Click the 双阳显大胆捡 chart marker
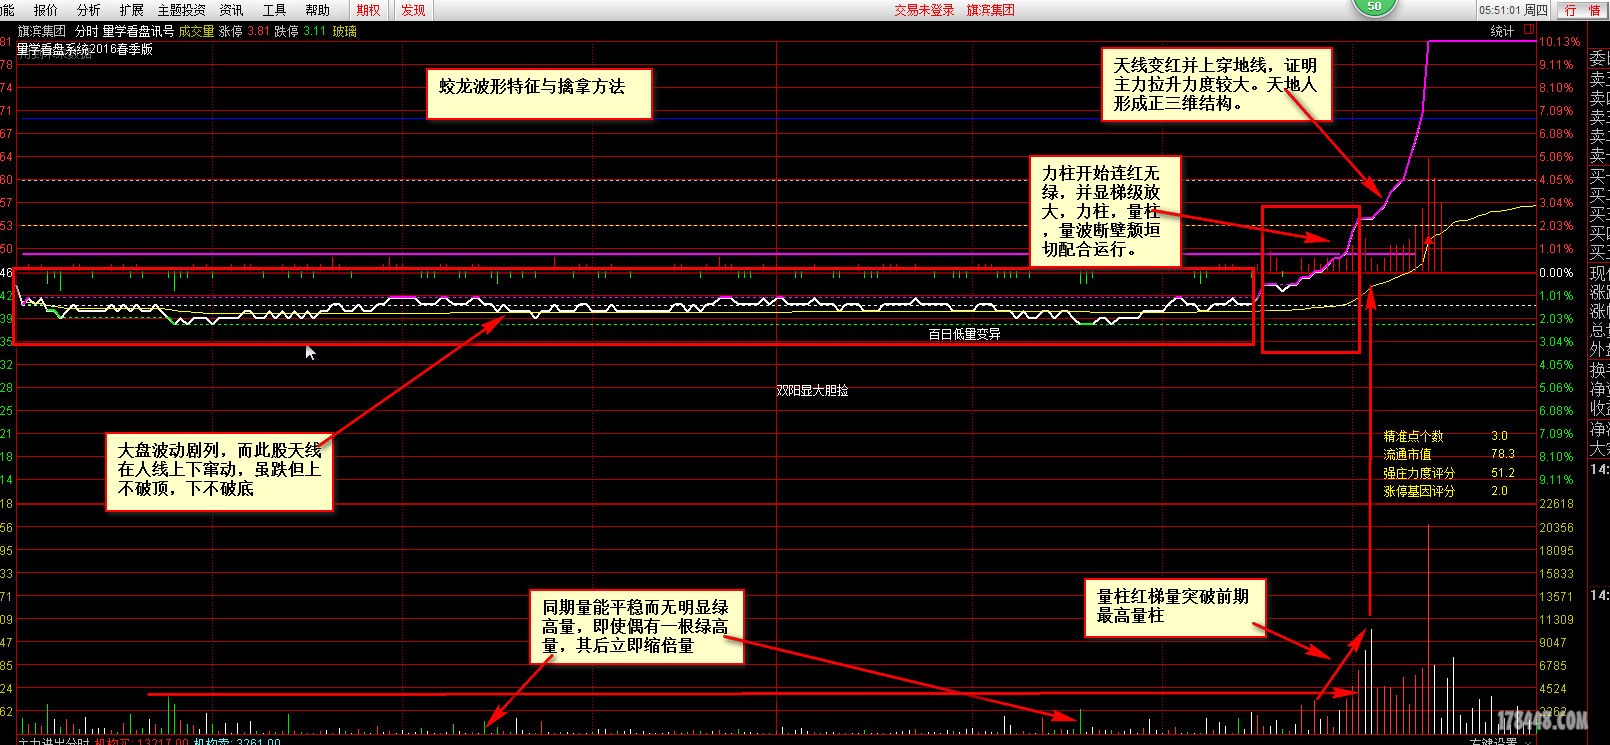1610x745 pixels. point(812,391)
